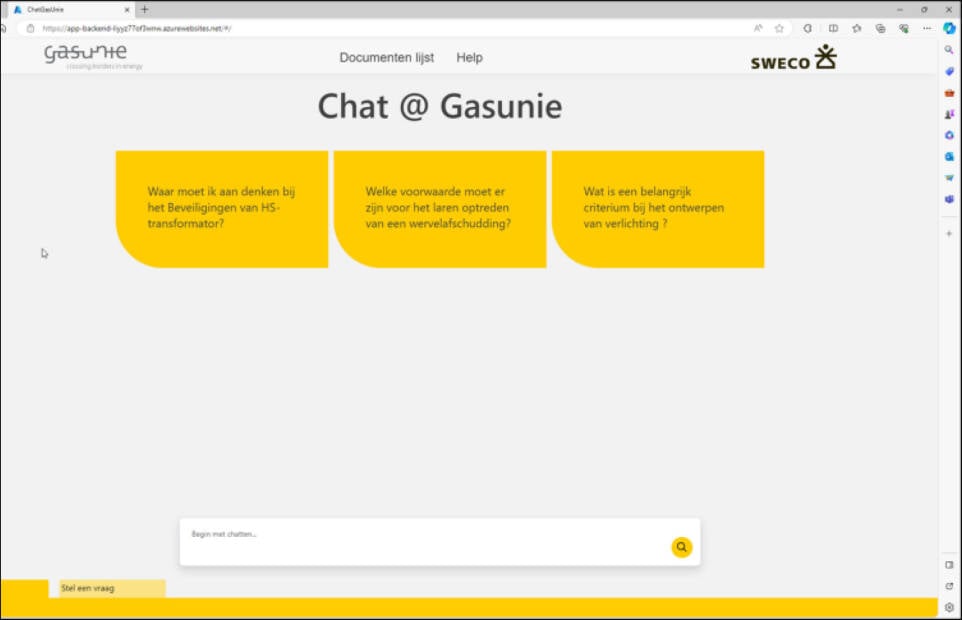
Task: Open the Documenten lijst menu item
Action: tap(386, 58)
